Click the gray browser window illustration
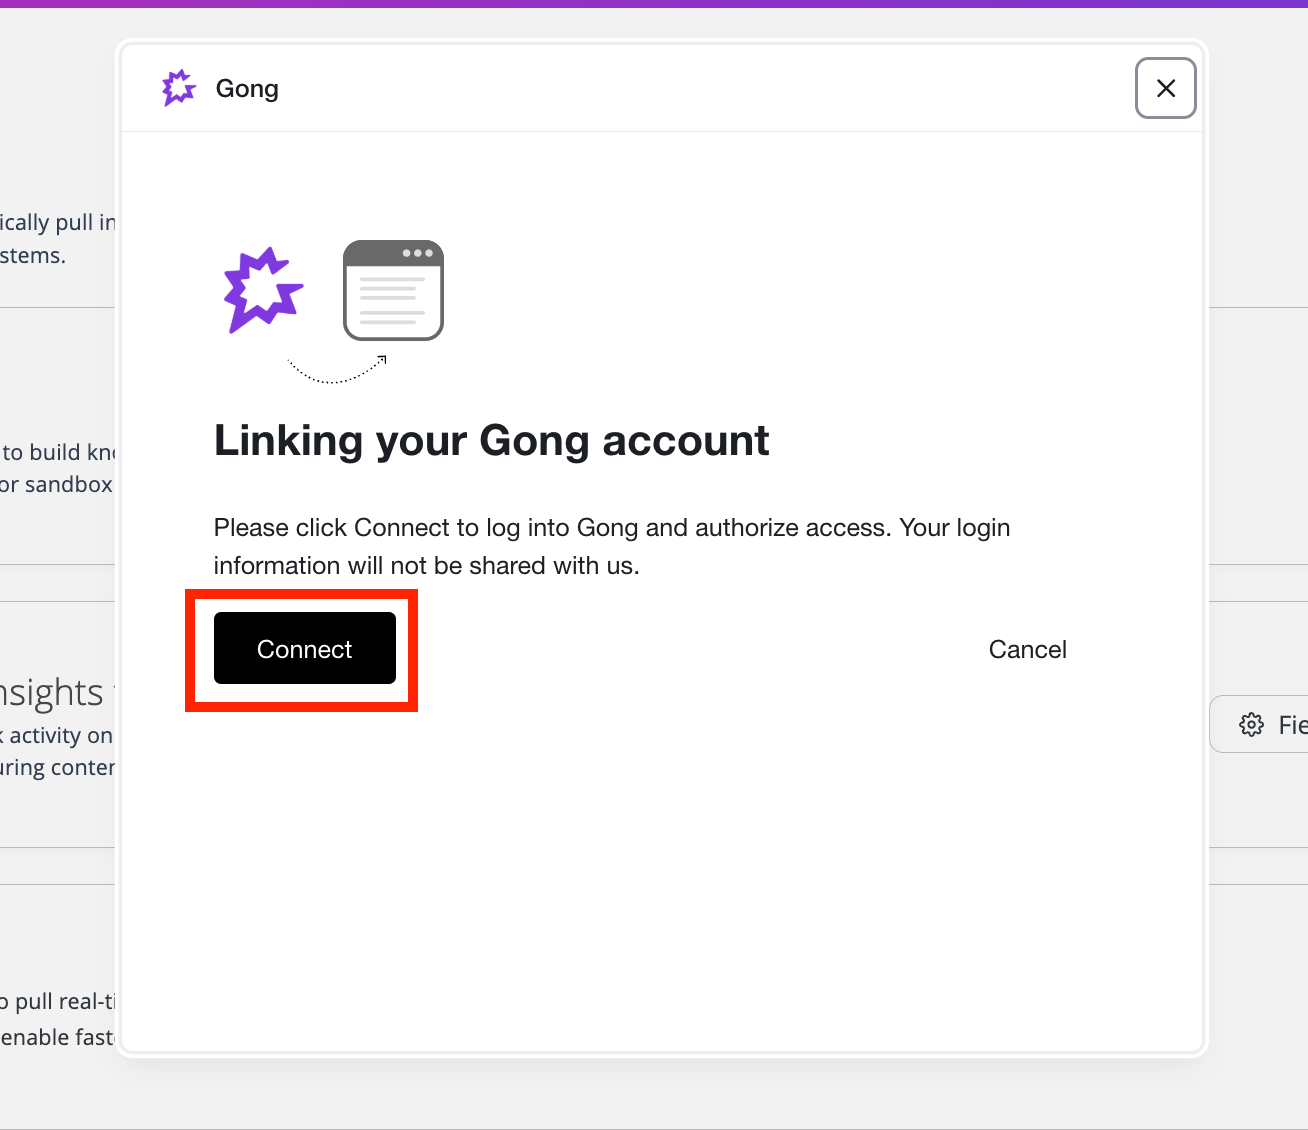The height and width of the screenshot is (1130, 1308). [x=393, y=290]
